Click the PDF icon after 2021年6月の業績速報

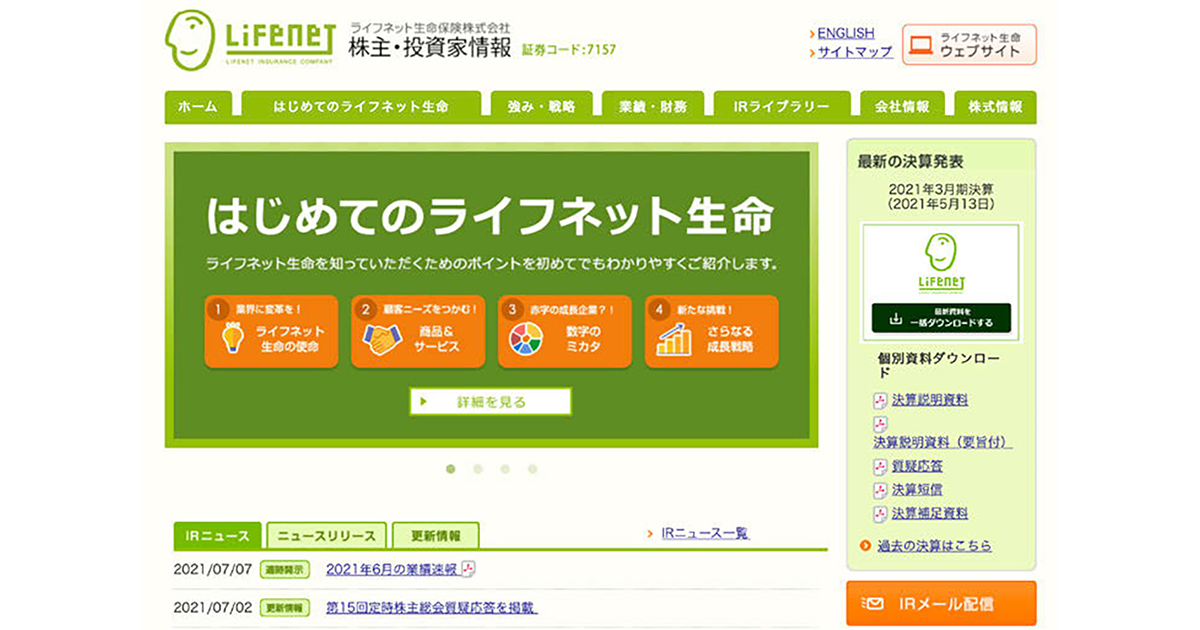[467, 568]
